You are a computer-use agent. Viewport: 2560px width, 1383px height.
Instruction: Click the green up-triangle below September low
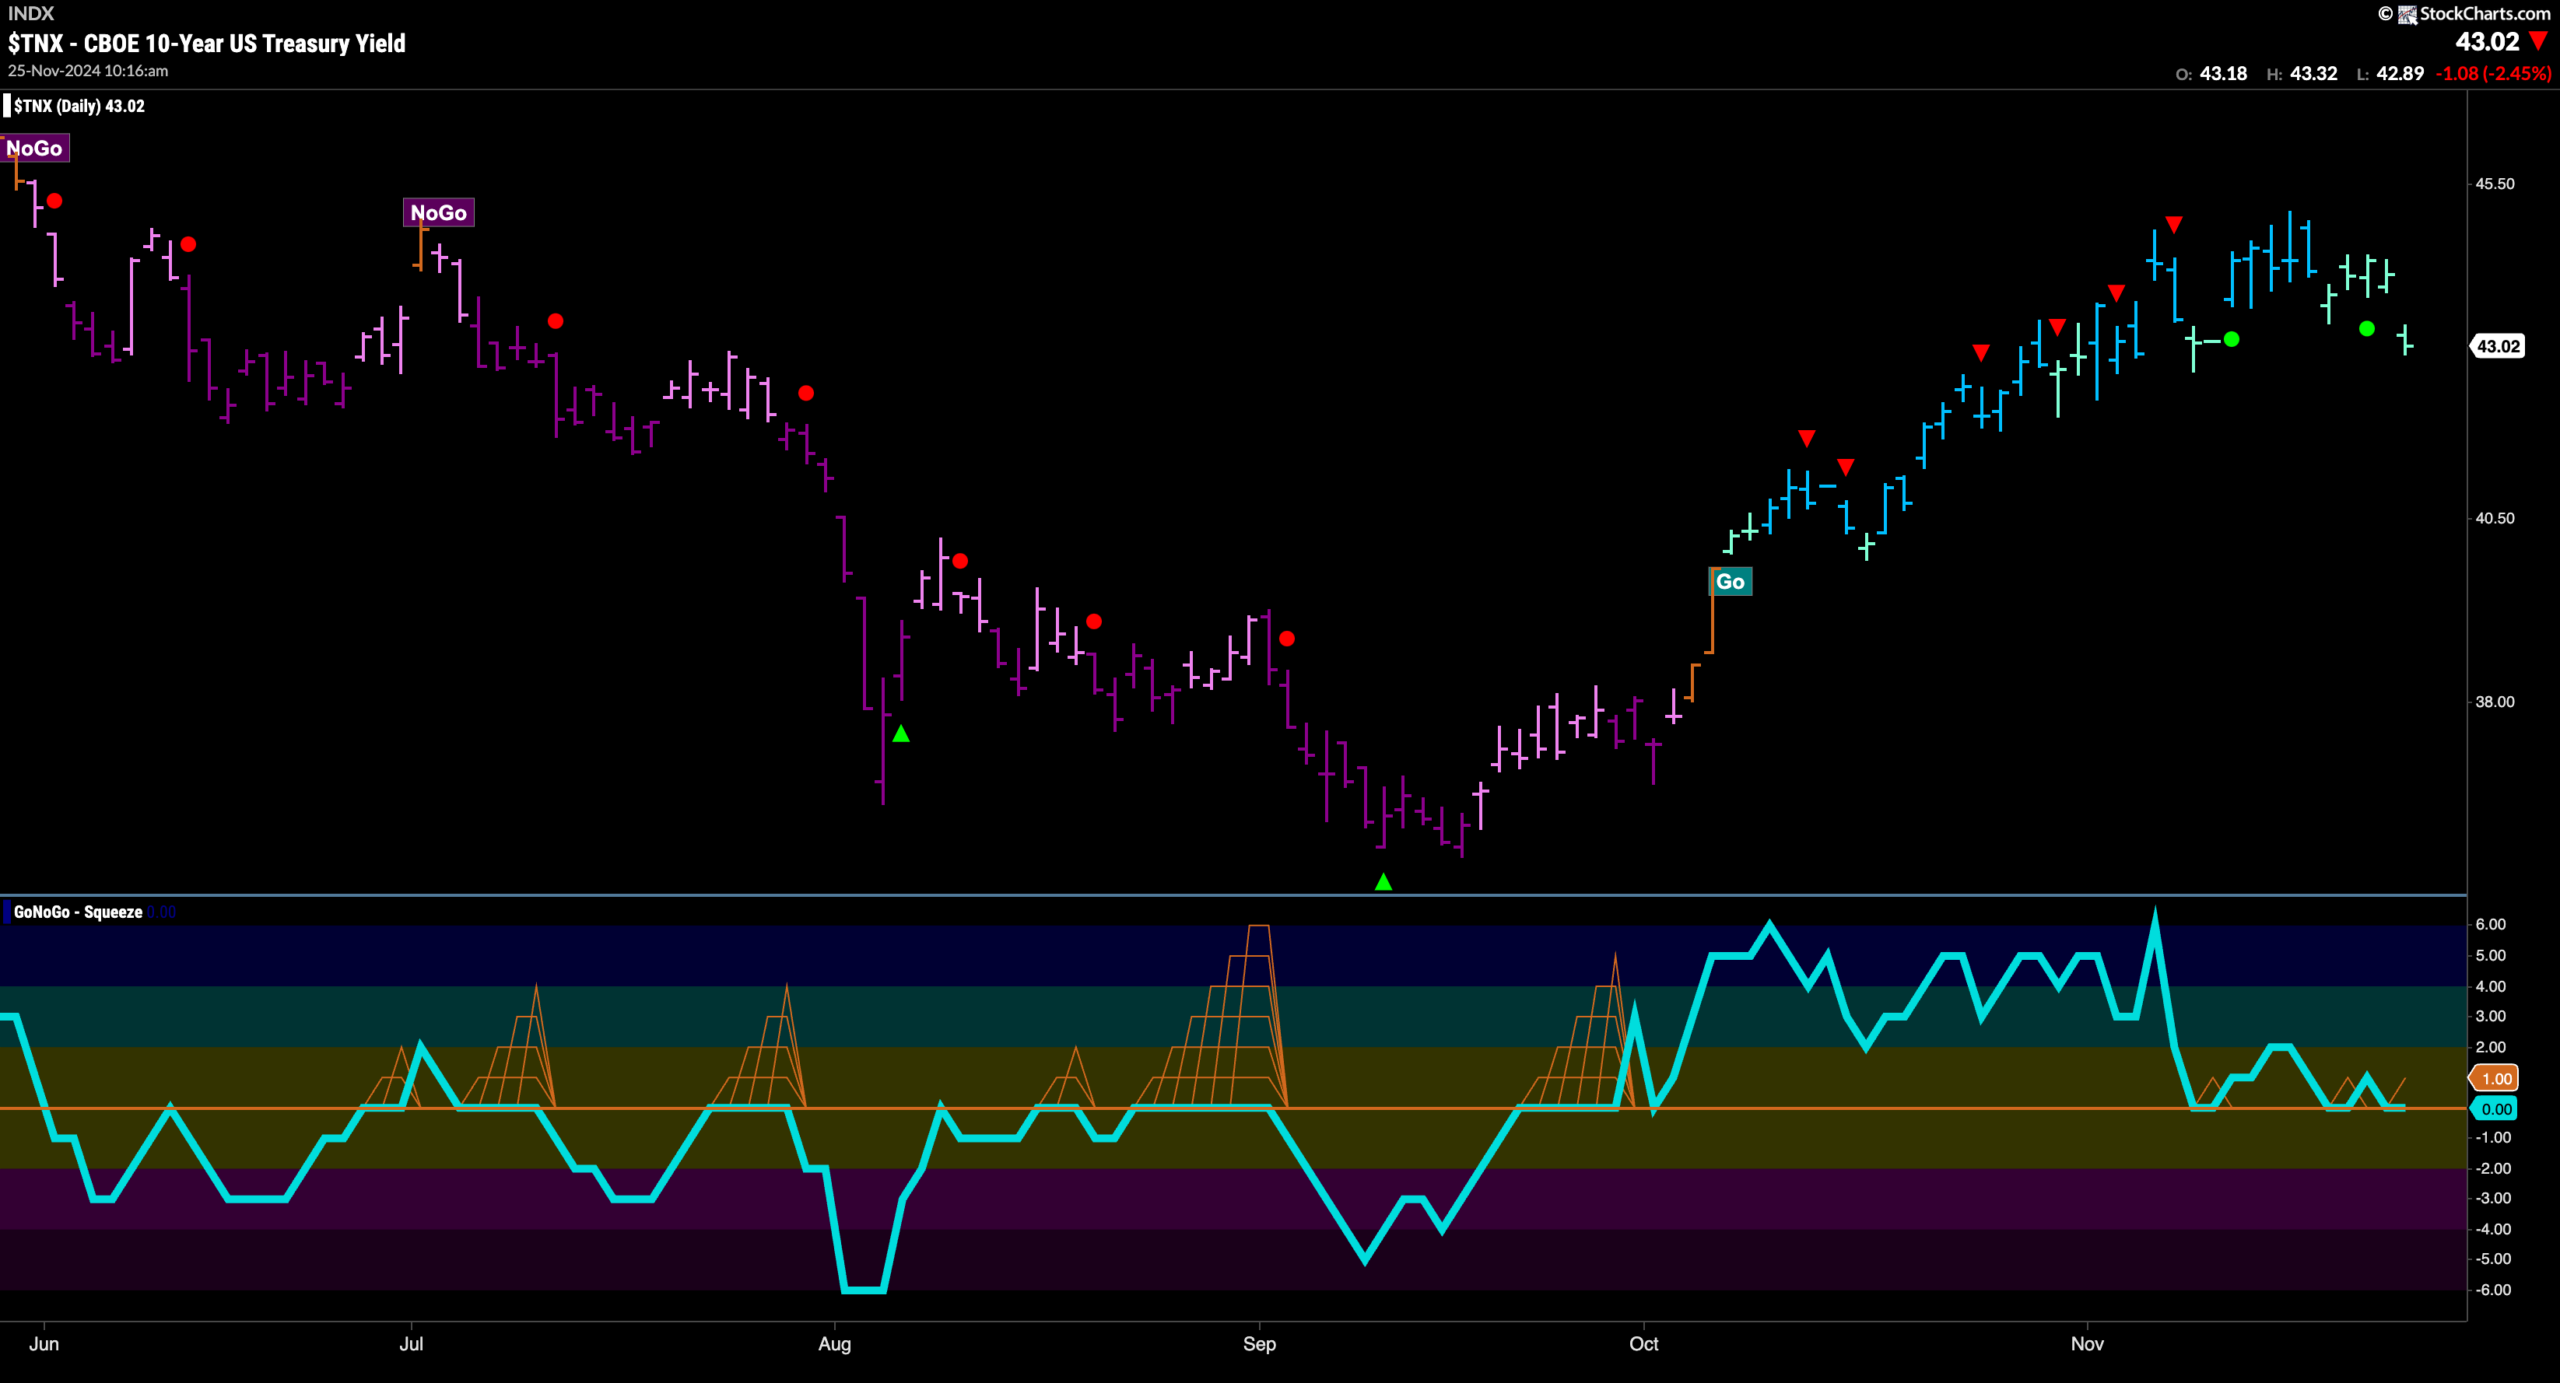tap(1383, 881)
